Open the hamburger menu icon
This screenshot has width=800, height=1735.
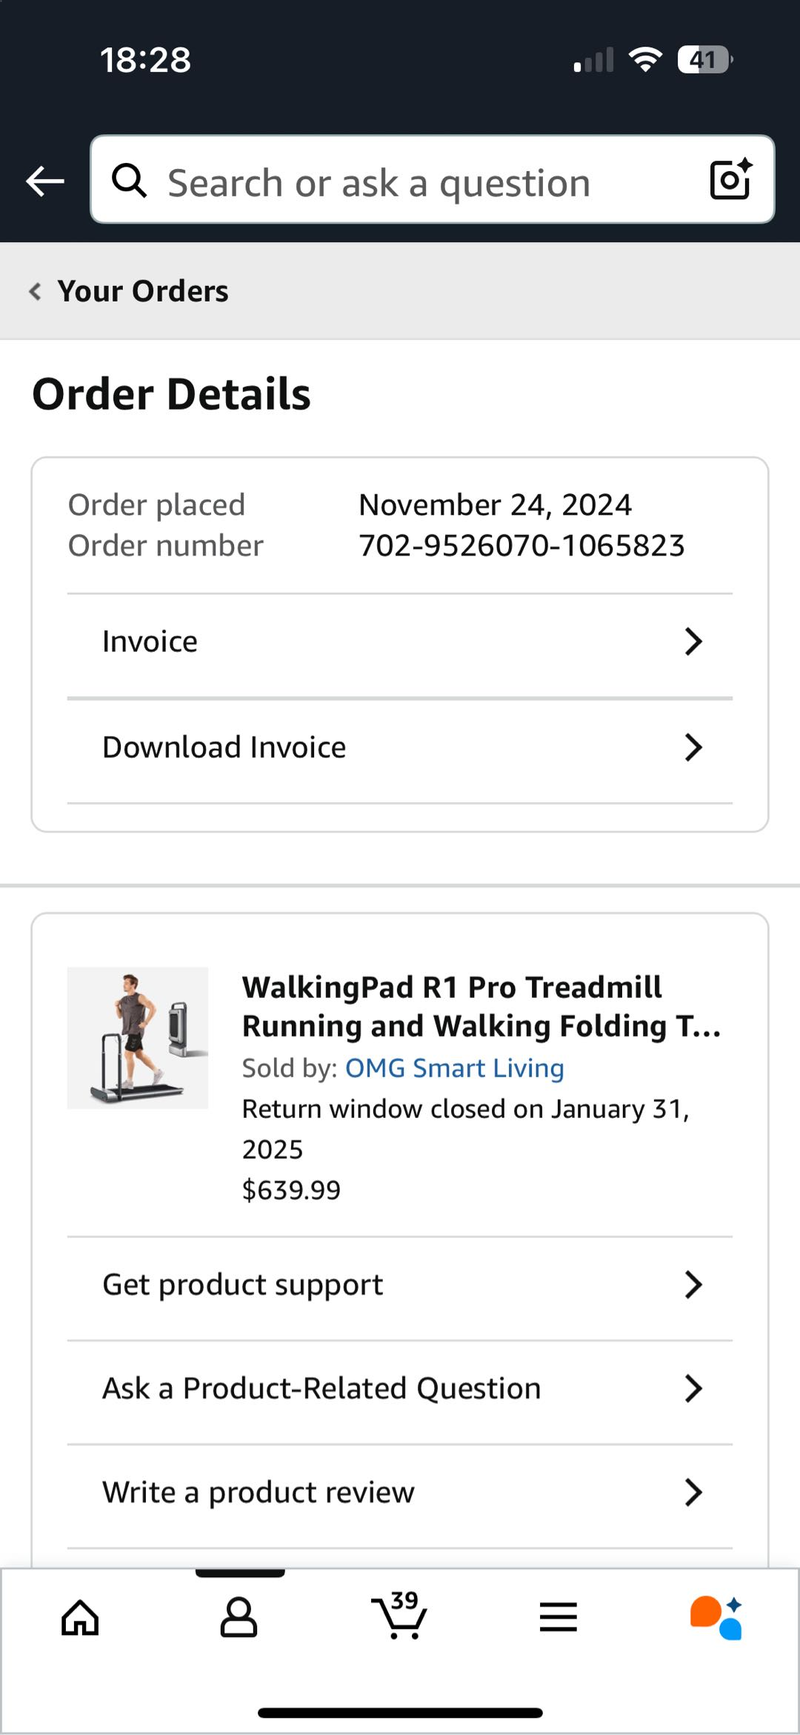coord(558,1616)
